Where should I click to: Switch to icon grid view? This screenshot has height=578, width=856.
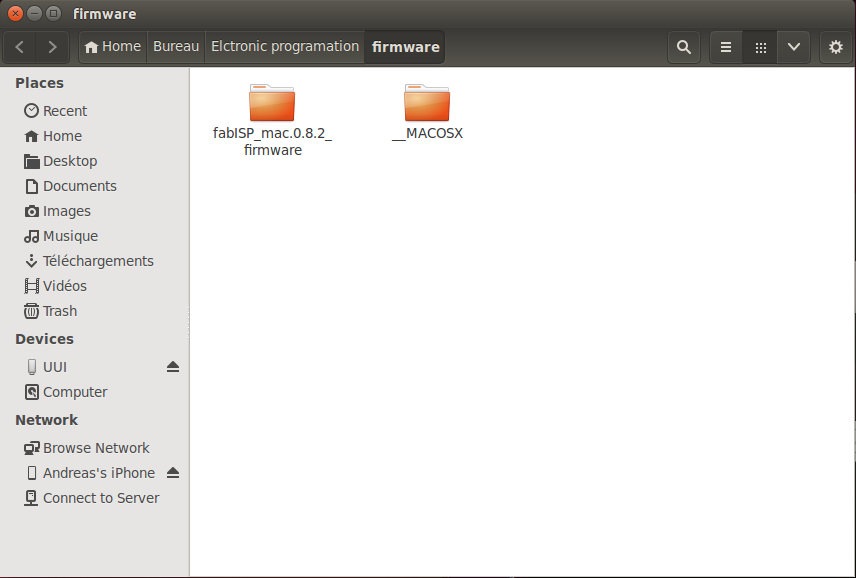click(760, 47)
